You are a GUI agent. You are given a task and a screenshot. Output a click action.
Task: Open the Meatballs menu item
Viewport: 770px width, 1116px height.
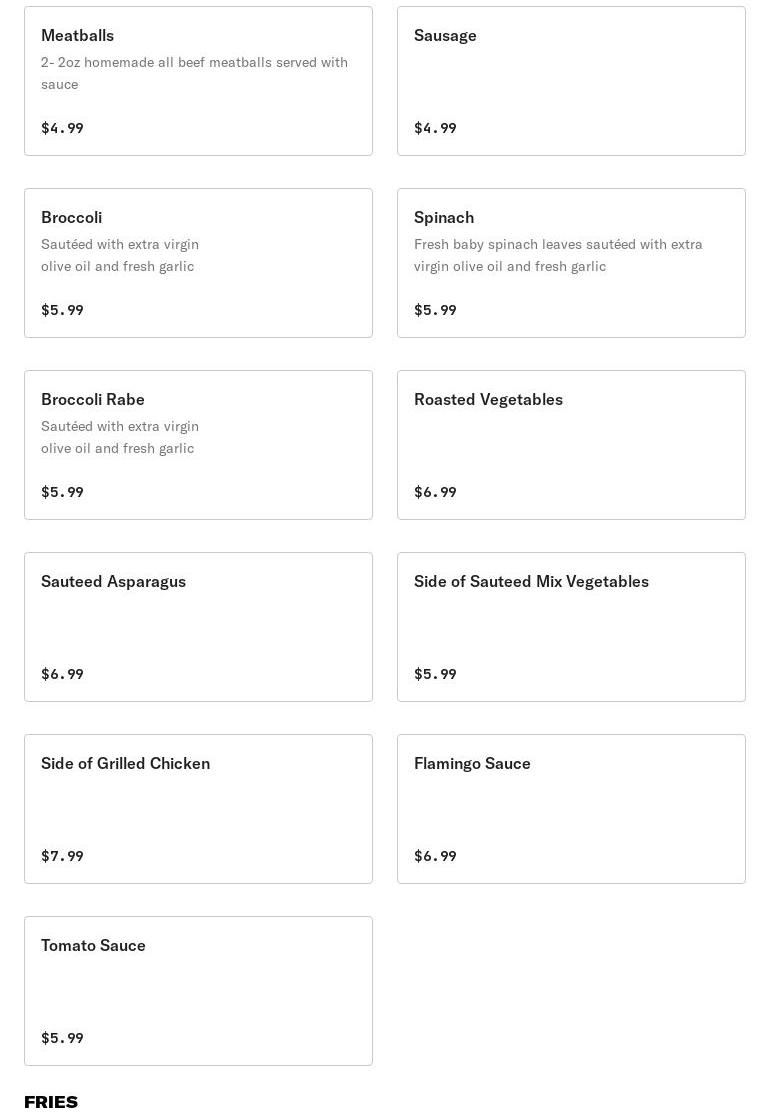tap(78, 36)
